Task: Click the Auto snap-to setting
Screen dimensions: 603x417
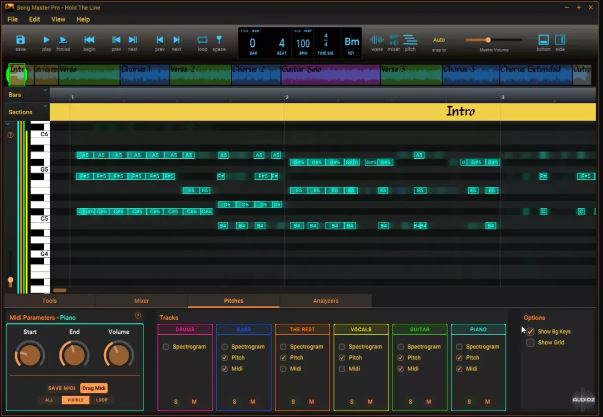Action: [x=439, y=40]
